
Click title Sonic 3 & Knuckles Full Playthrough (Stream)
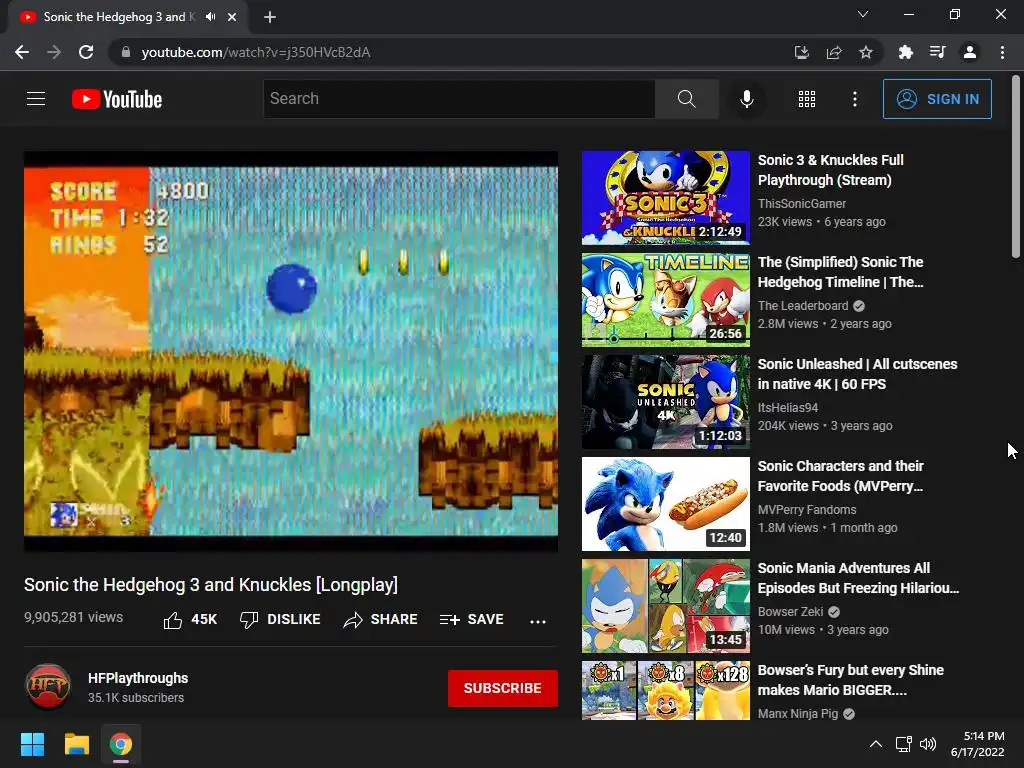click(831, 170)
